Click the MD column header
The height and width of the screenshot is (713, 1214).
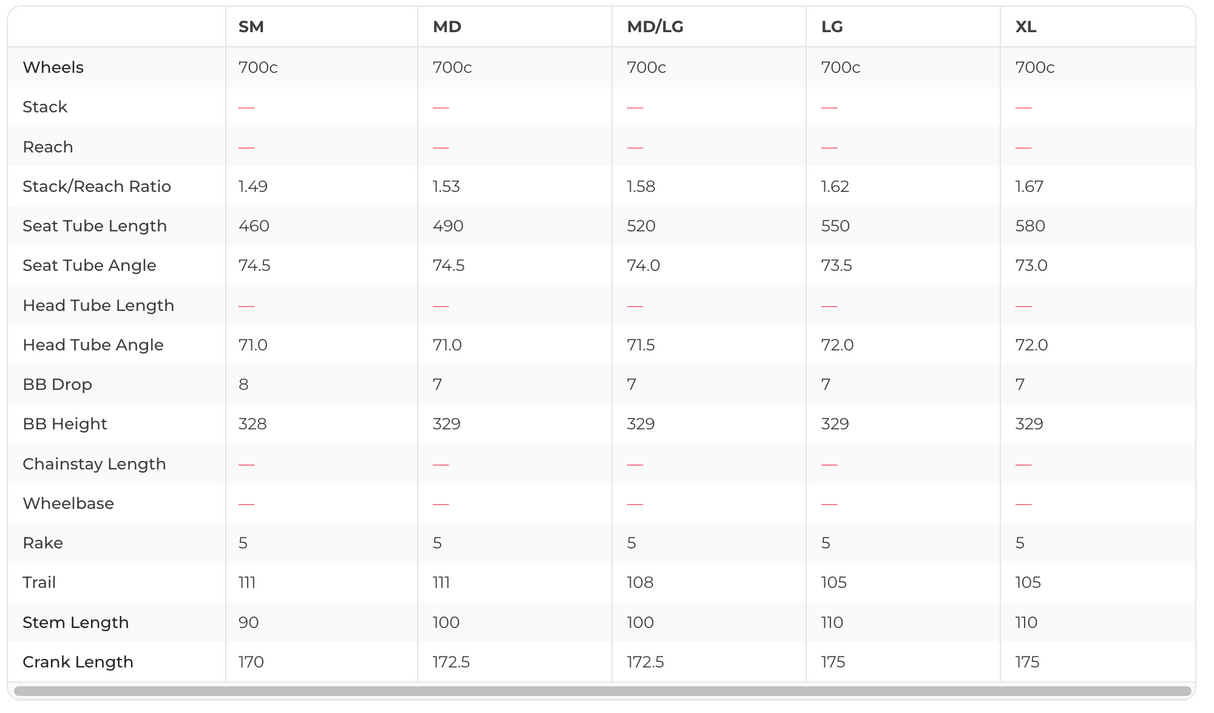[x=447, y=27]
